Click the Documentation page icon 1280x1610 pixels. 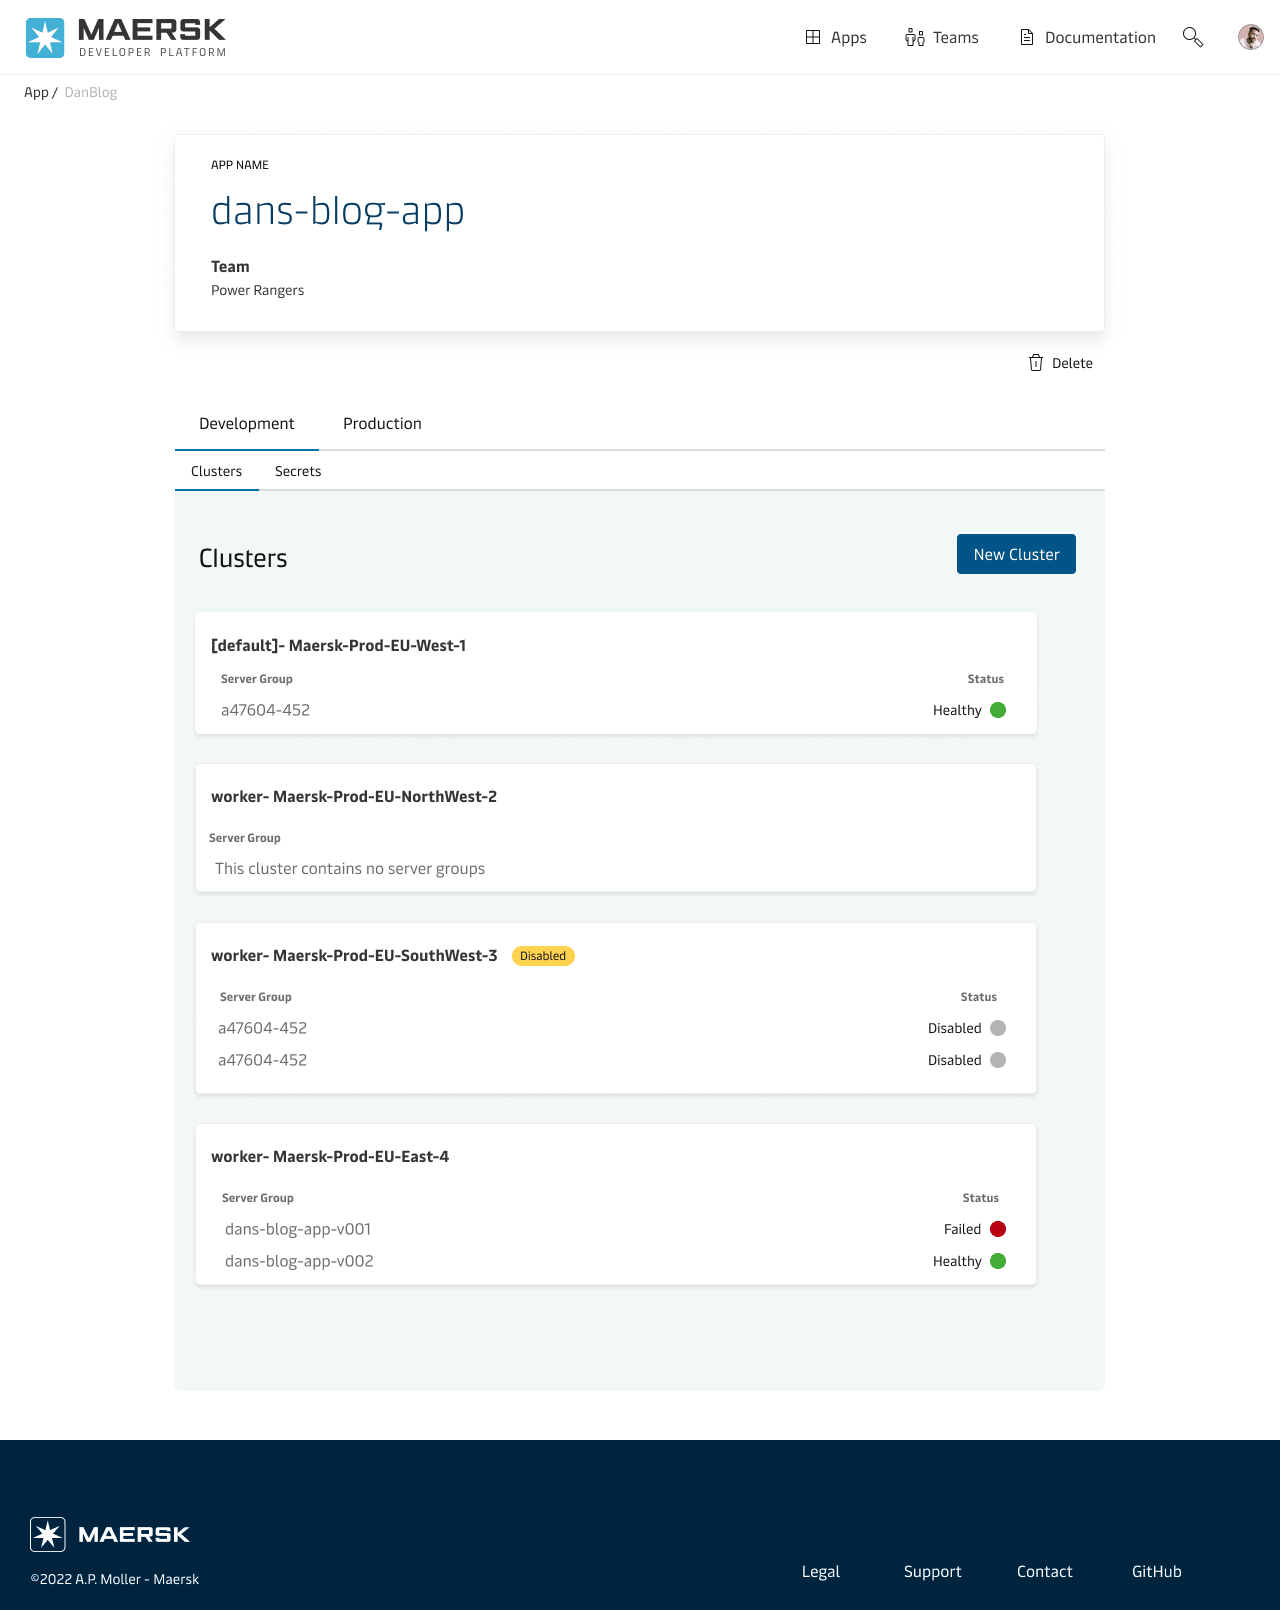(x=1026, y=37)
